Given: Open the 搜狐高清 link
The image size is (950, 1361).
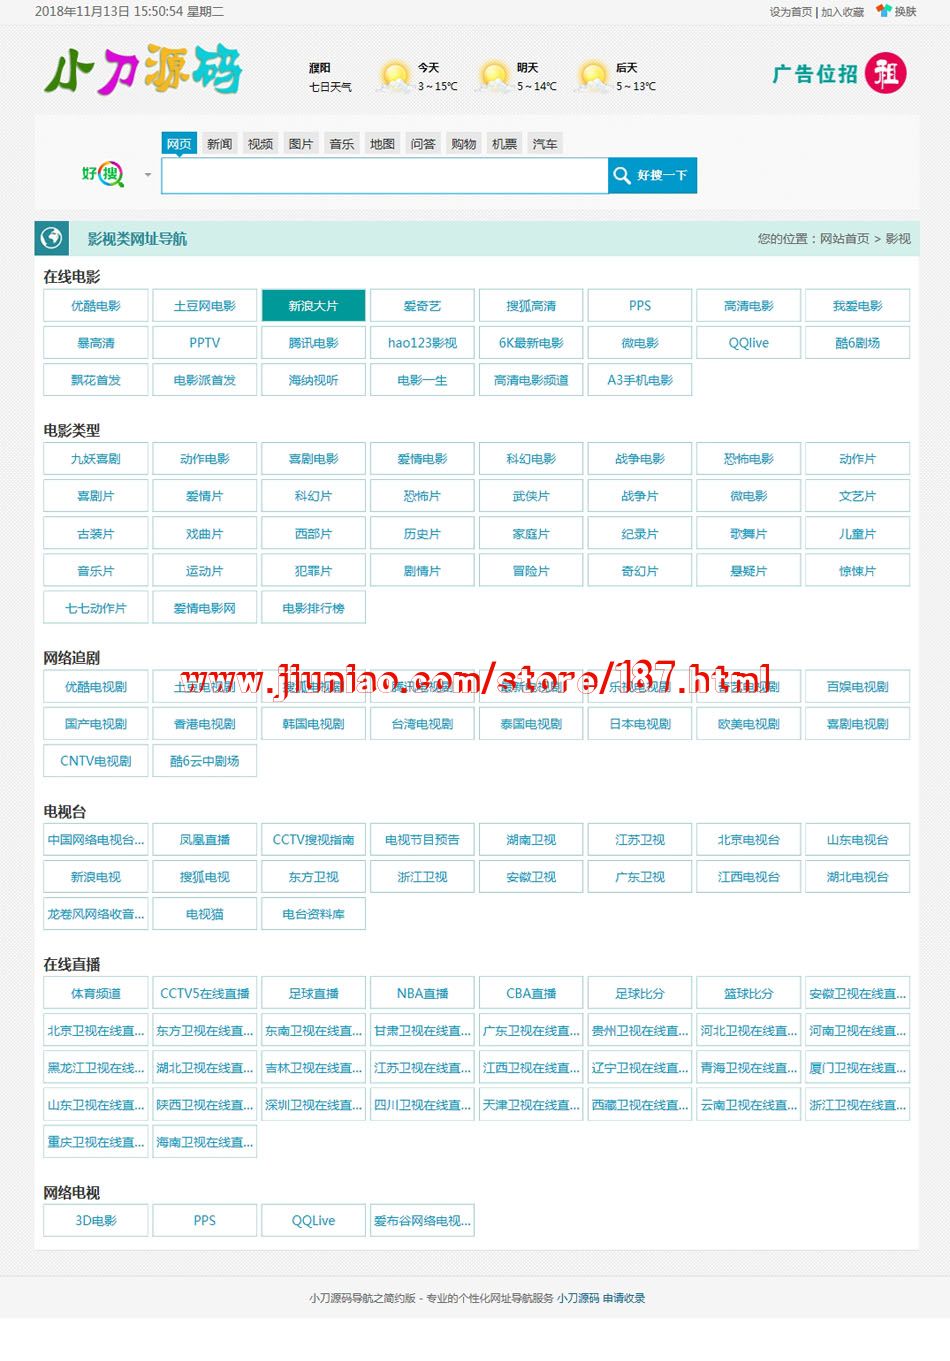Looking at the screenshot, I should (x=531, y=306).
